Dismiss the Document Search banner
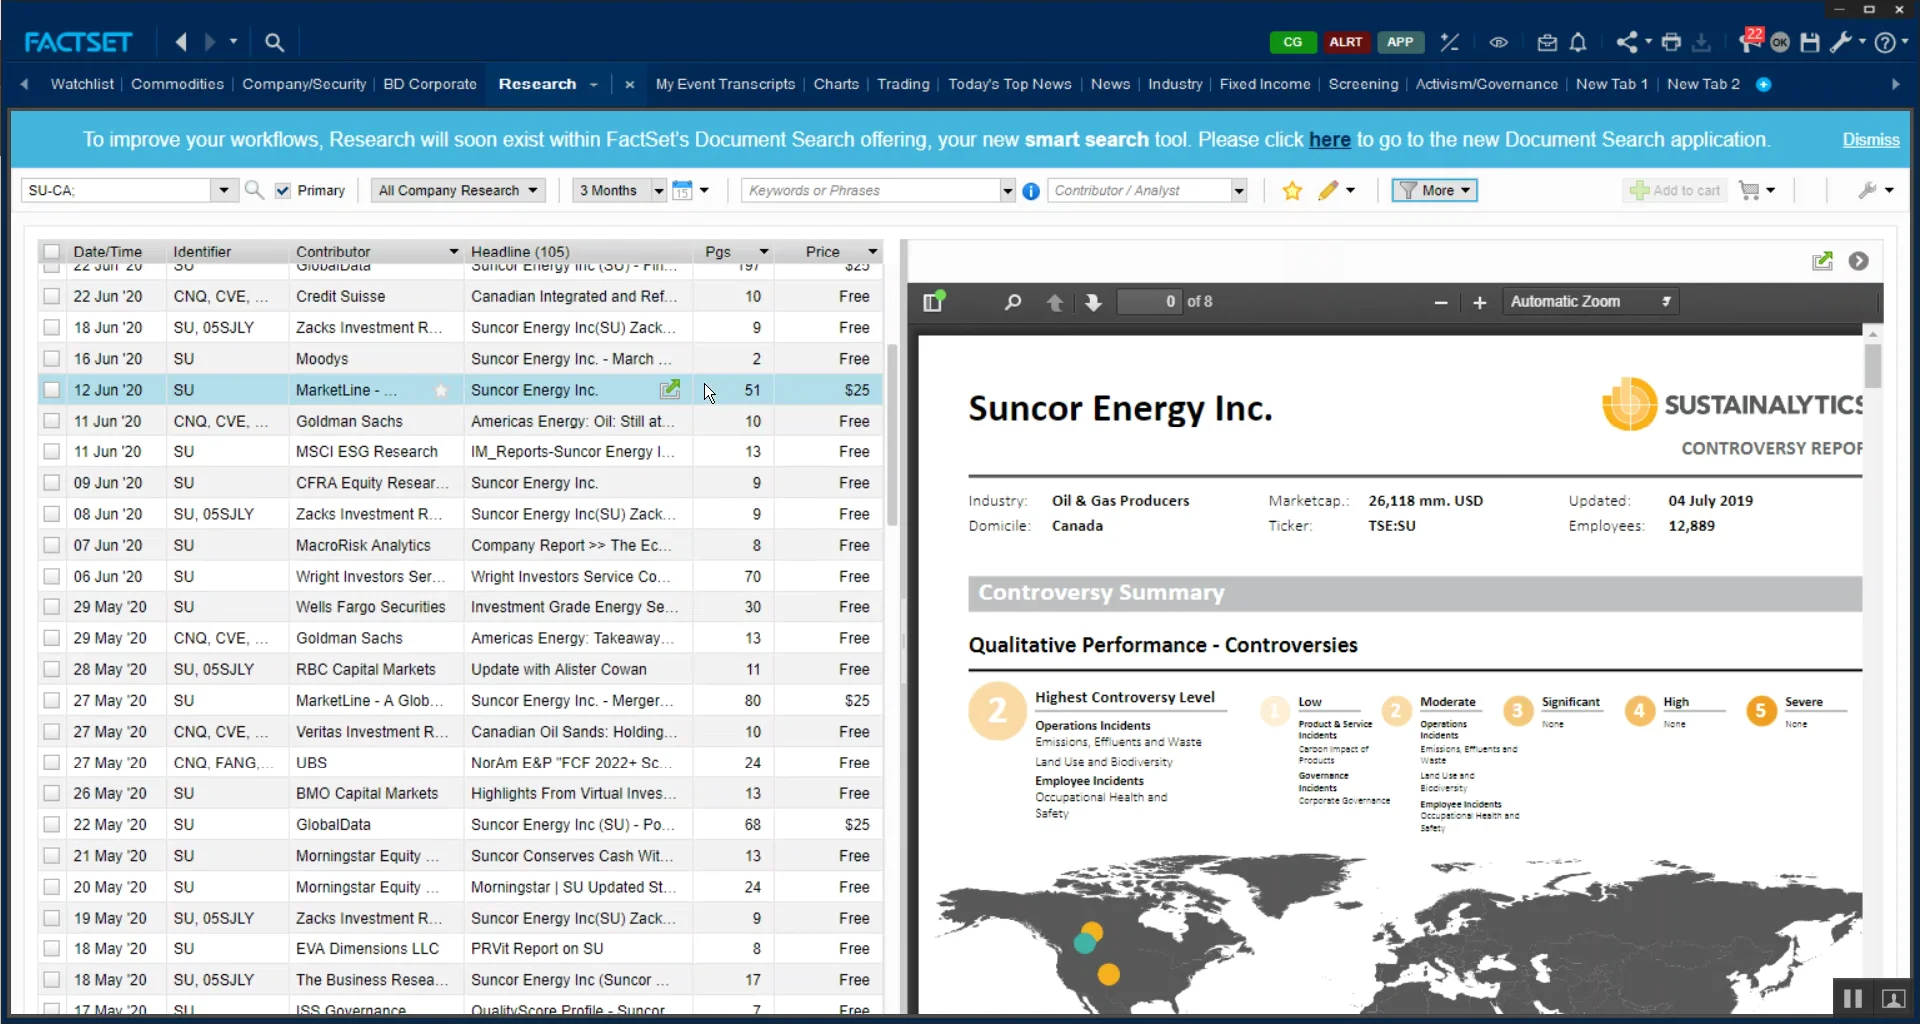The height and width of the screenshot is (1024, 1920). [x=1870, y=140]
